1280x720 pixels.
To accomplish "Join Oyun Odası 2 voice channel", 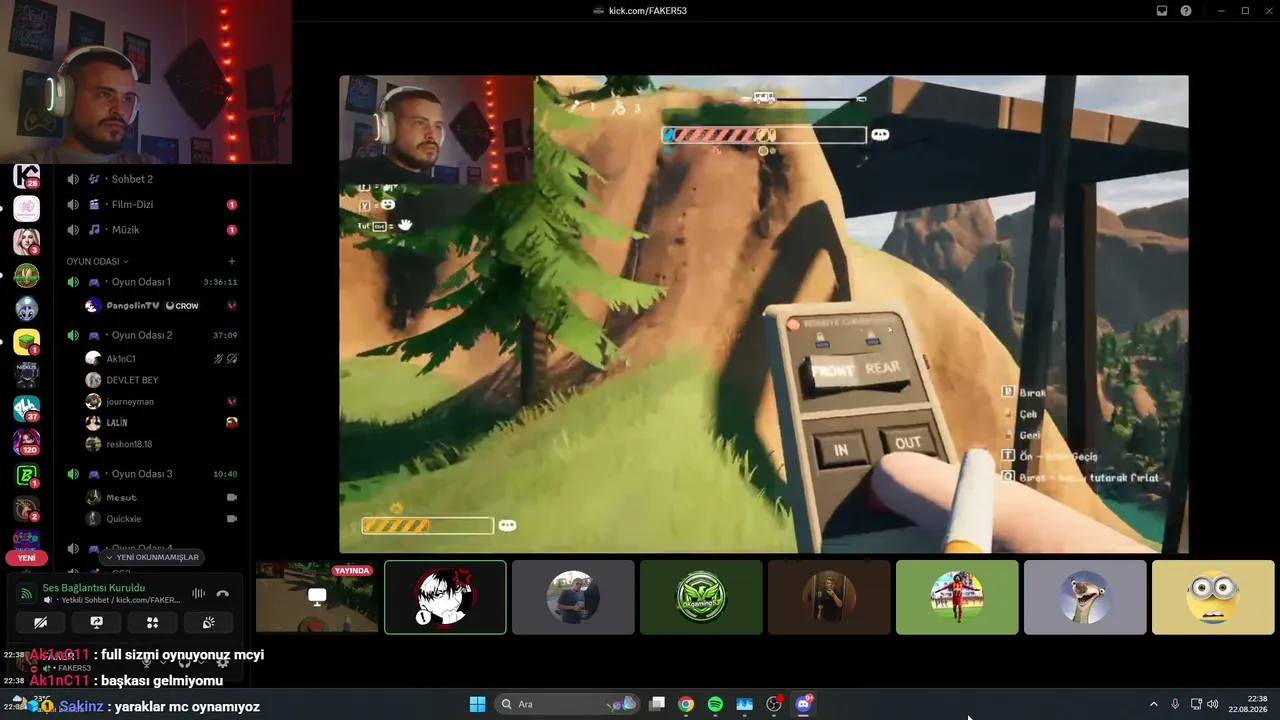I will 152,335.
